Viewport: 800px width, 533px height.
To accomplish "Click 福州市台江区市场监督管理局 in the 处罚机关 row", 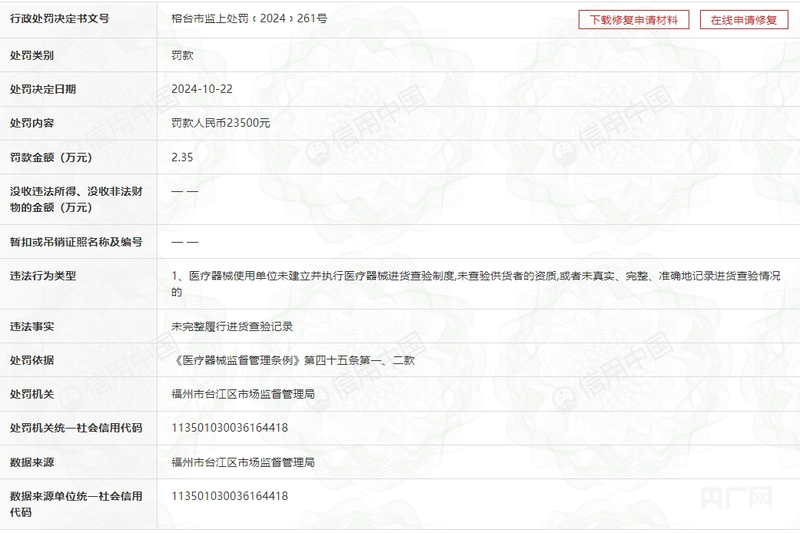I will [x=243, y=394].
